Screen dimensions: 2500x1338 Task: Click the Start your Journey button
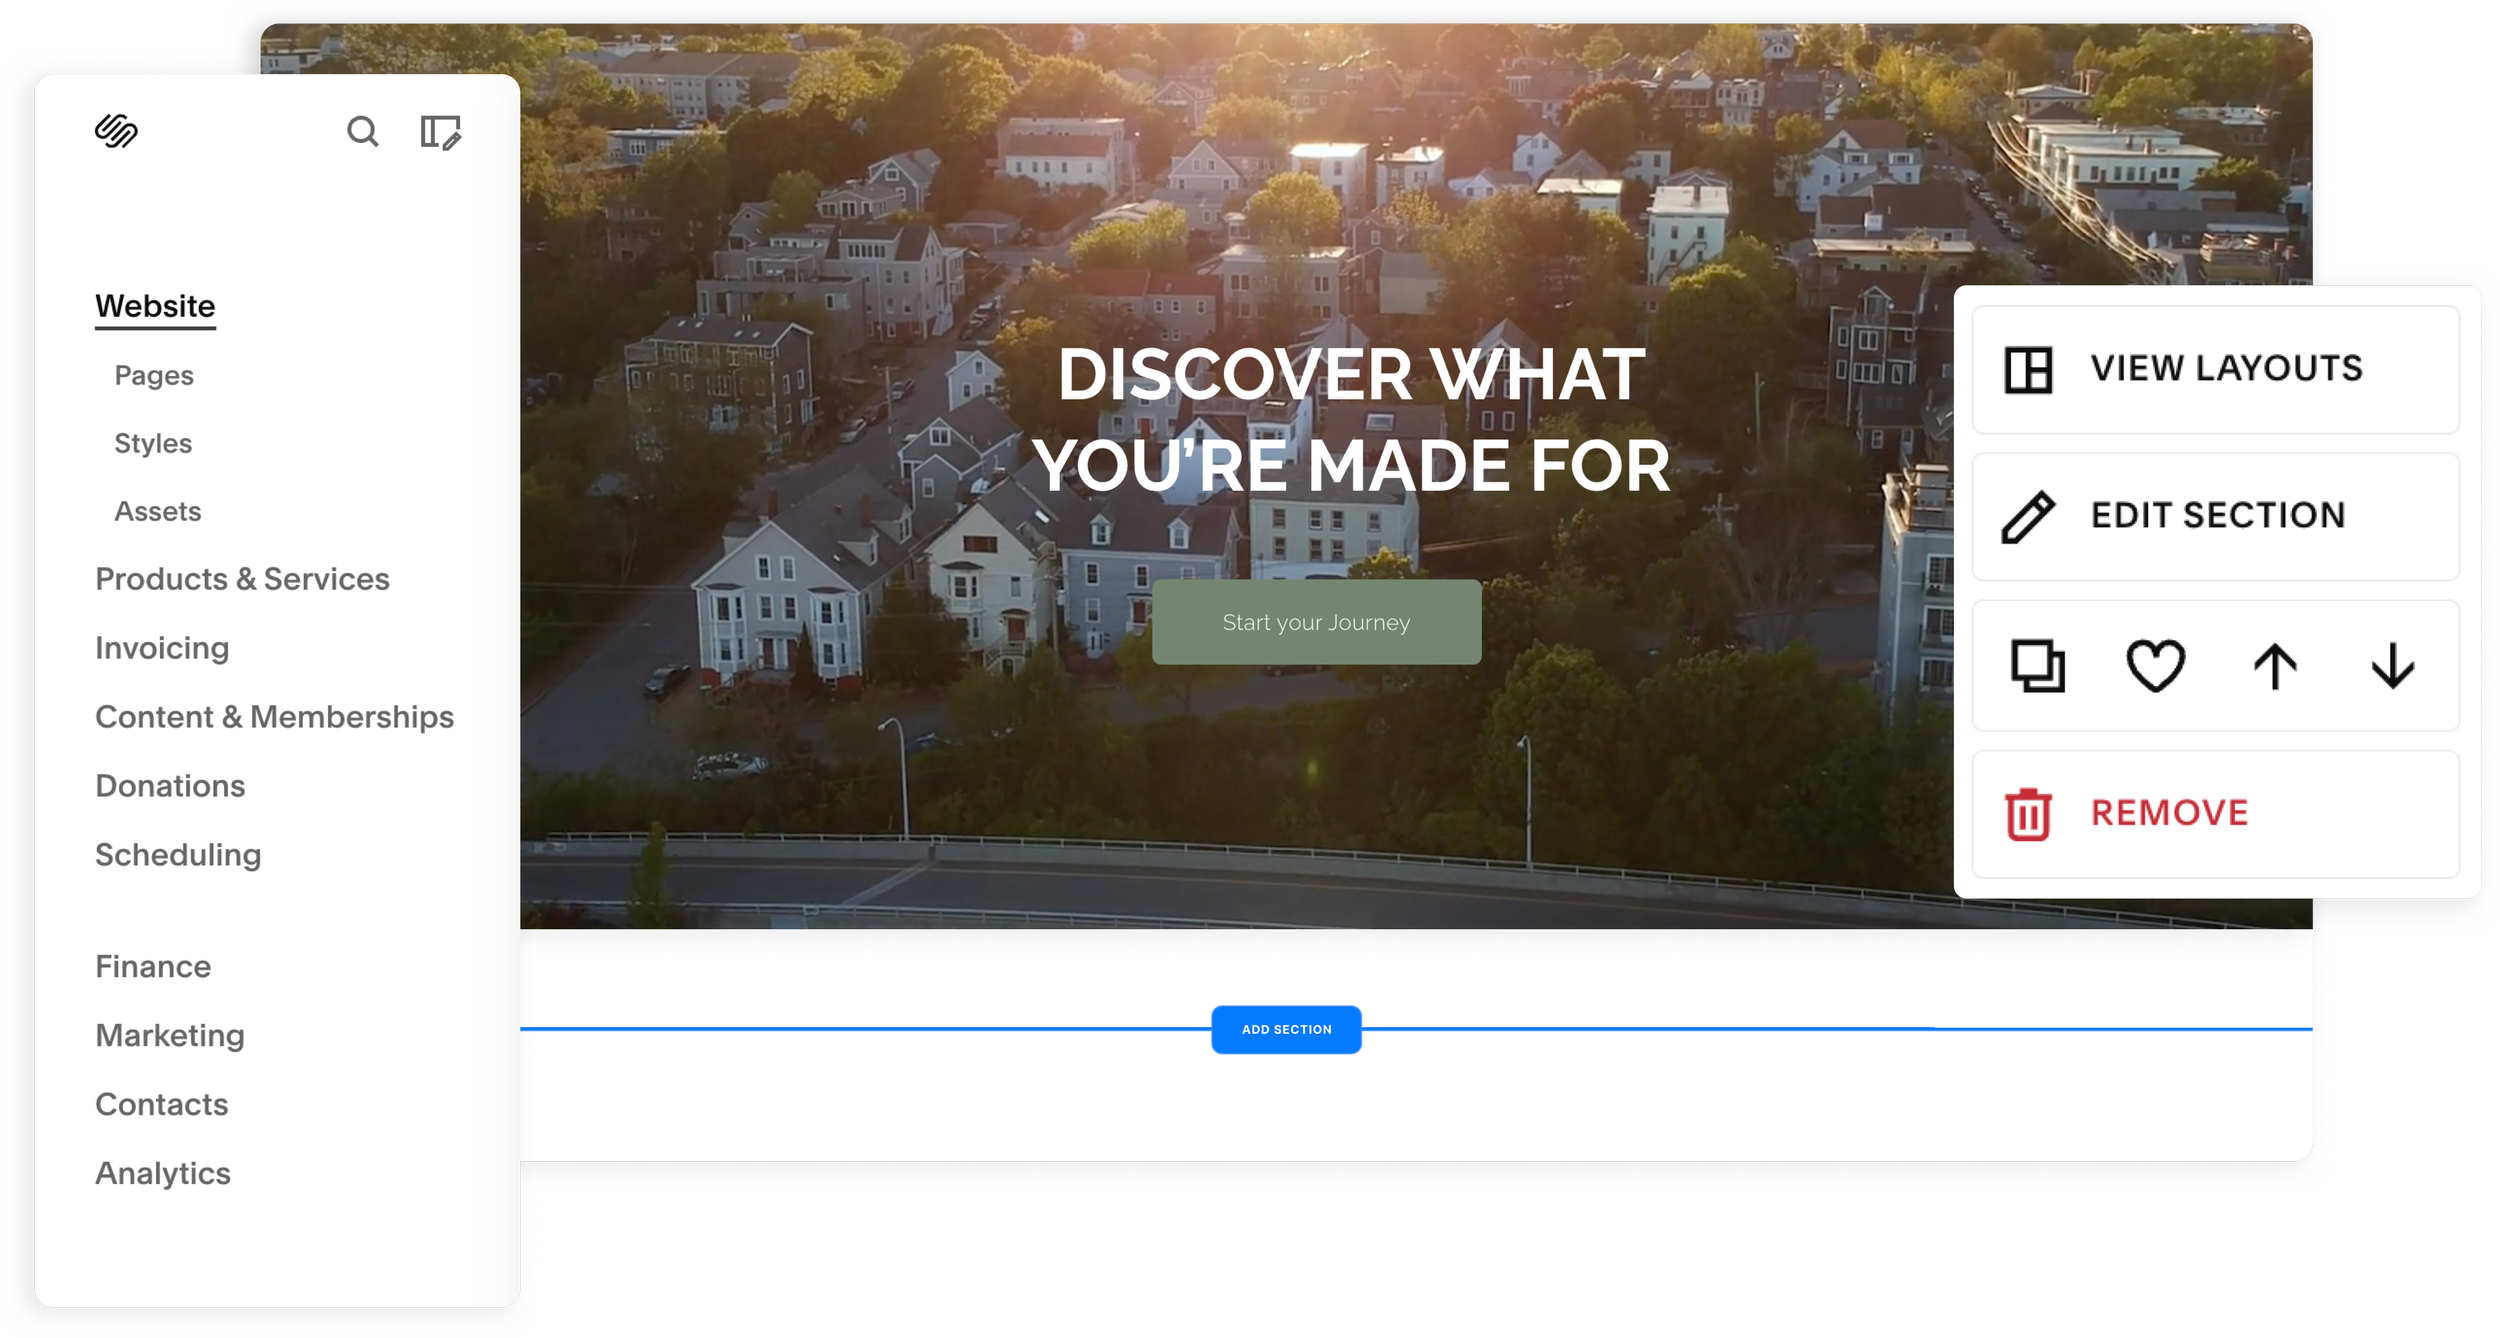1316,622
